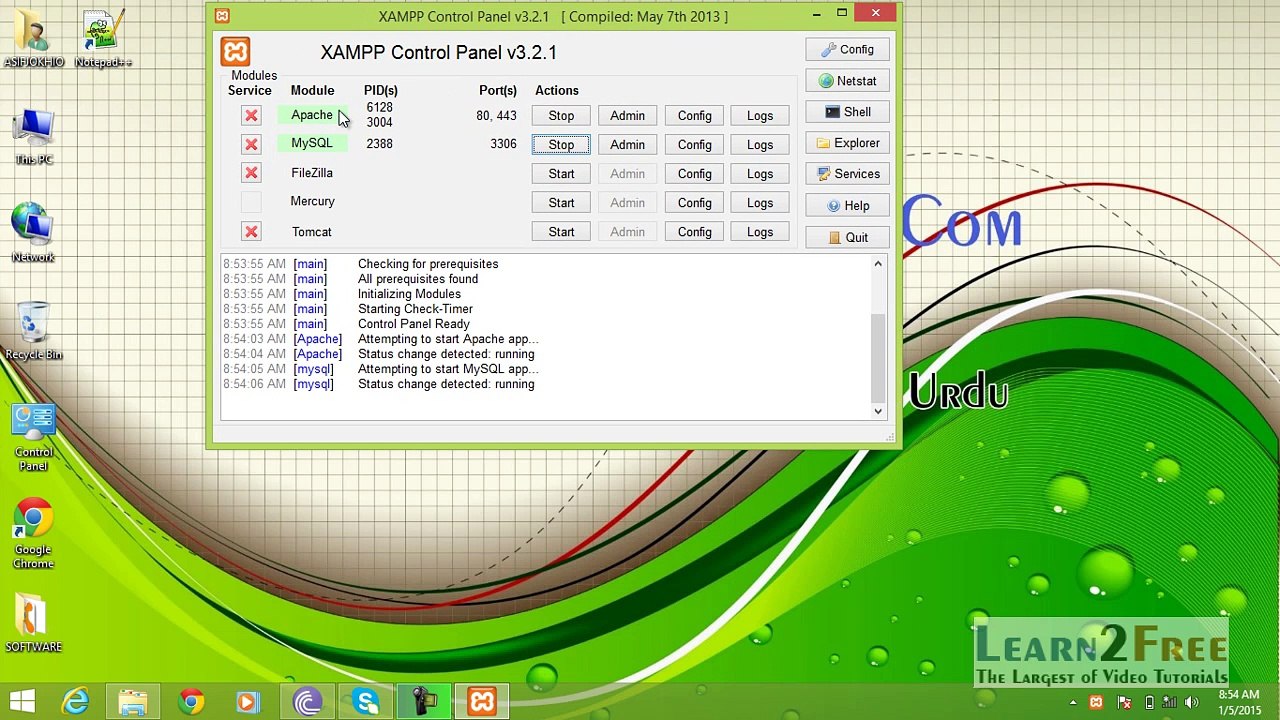
Task: Check the battery status tray icon
Action: click(x=1149, y=703)
